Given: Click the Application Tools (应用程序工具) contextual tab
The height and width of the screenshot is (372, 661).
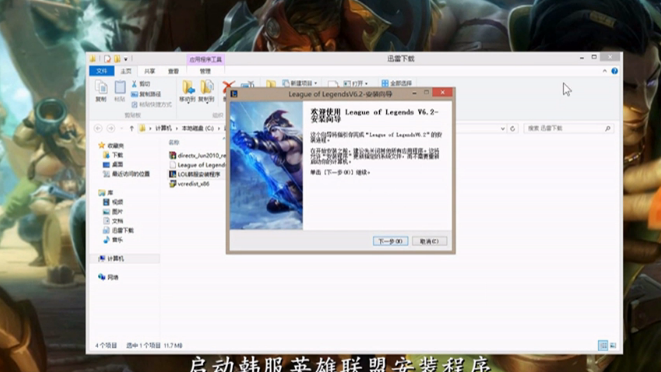Looking at the screenshot, I should (205, 59).
